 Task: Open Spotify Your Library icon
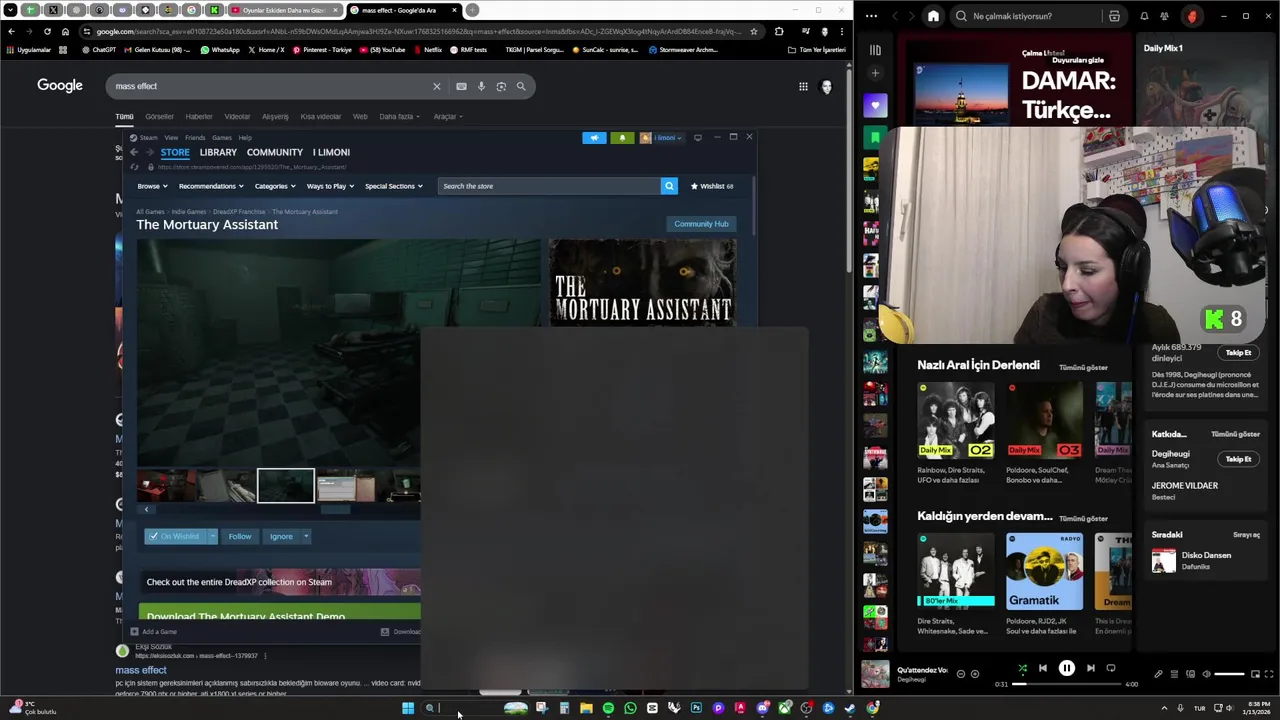pos(875,50)
